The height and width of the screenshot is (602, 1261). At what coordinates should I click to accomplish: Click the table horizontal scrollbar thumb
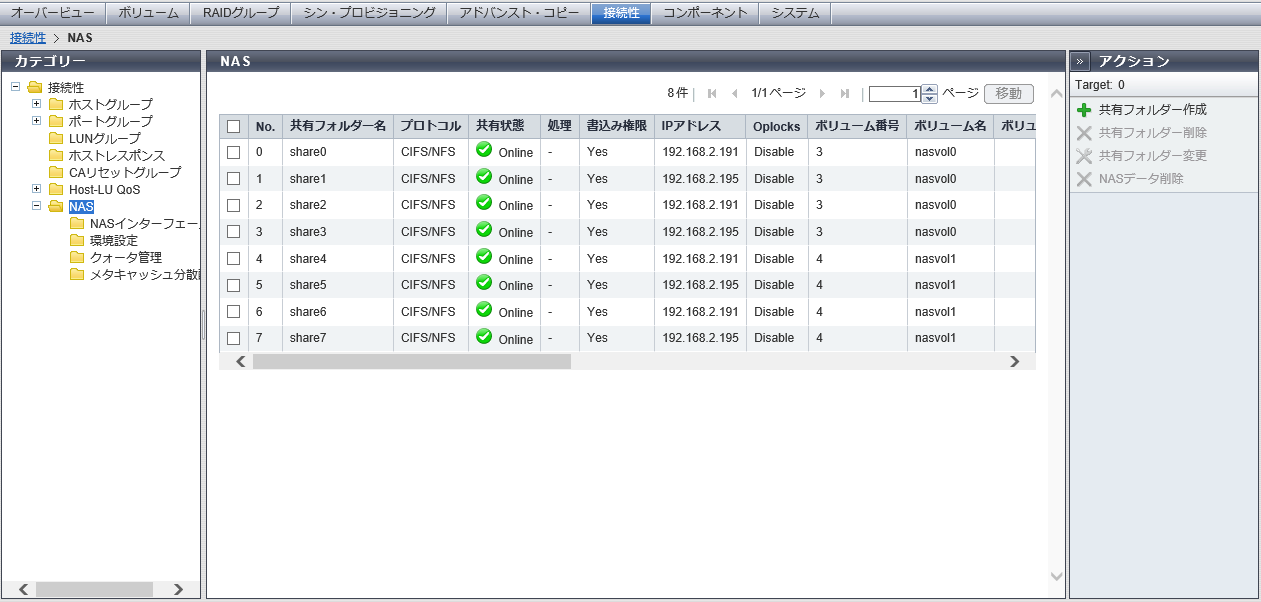[x=411, y=362]
